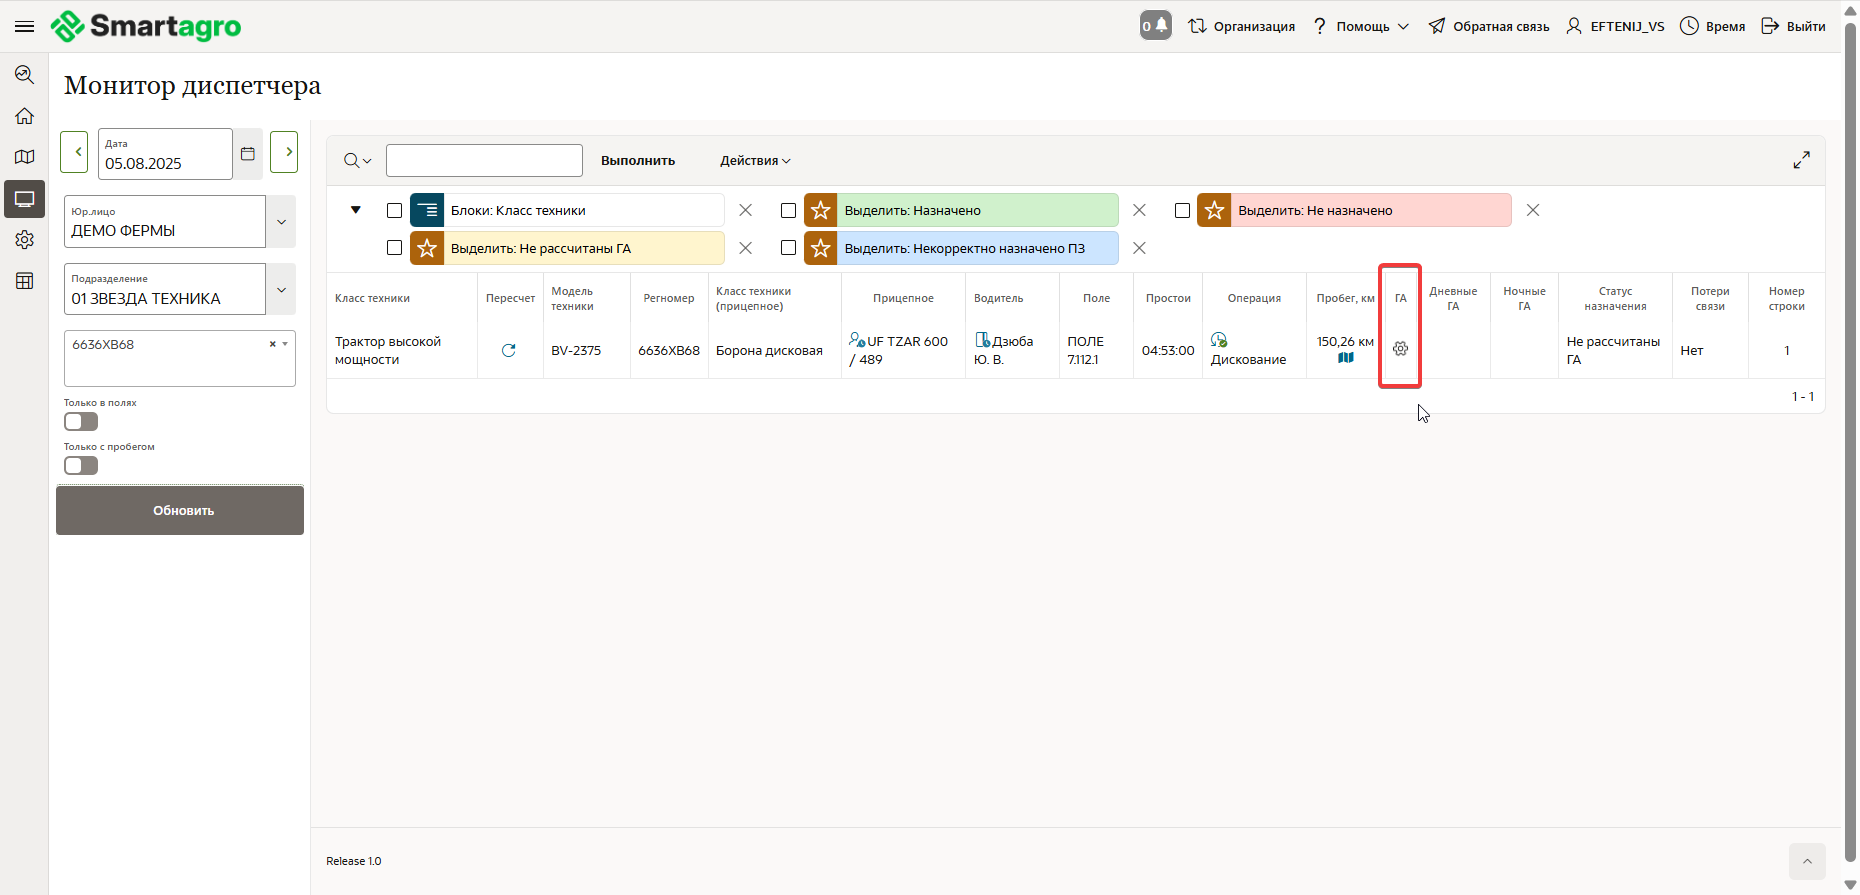Viewport: 1860px width, 895px height.
Task: Open the ГА gear icon in the table row
Action: (x=1400, y=349)
